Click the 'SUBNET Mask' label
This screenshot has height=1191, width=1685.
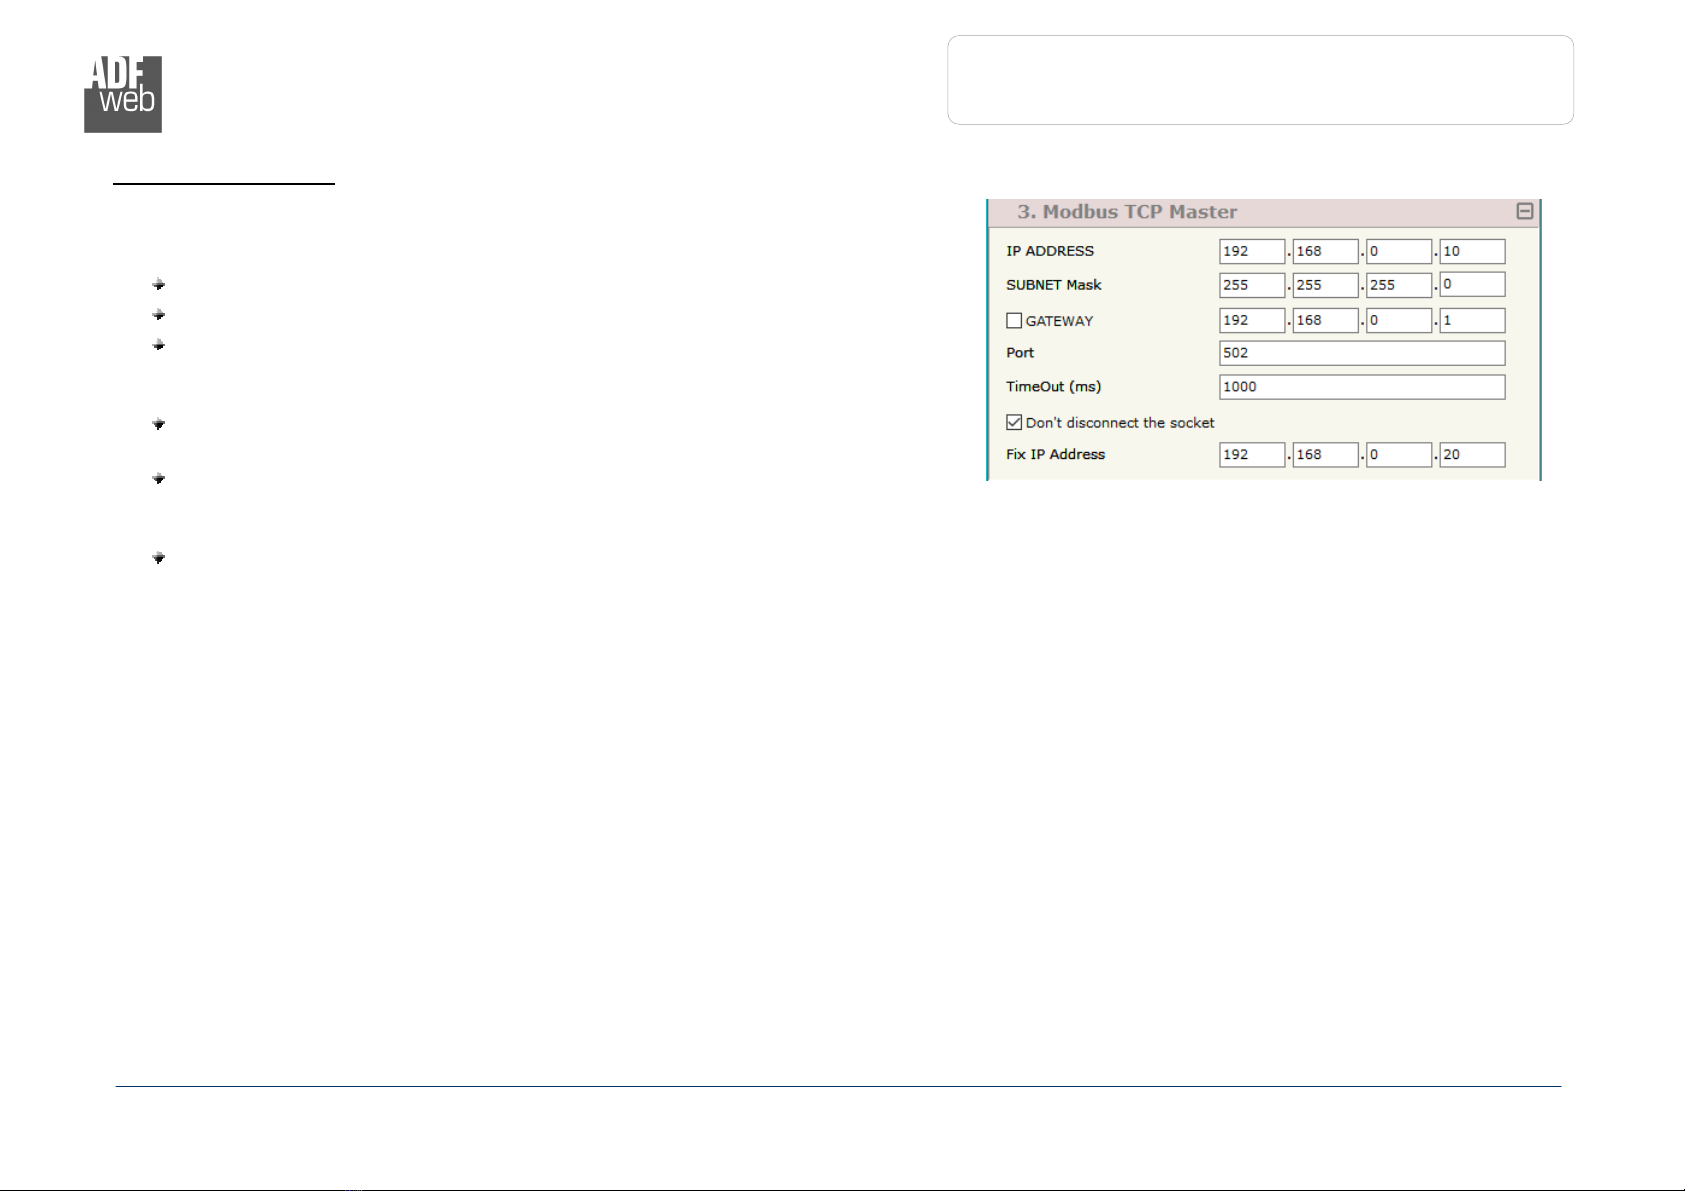[x=1054, y=285]
